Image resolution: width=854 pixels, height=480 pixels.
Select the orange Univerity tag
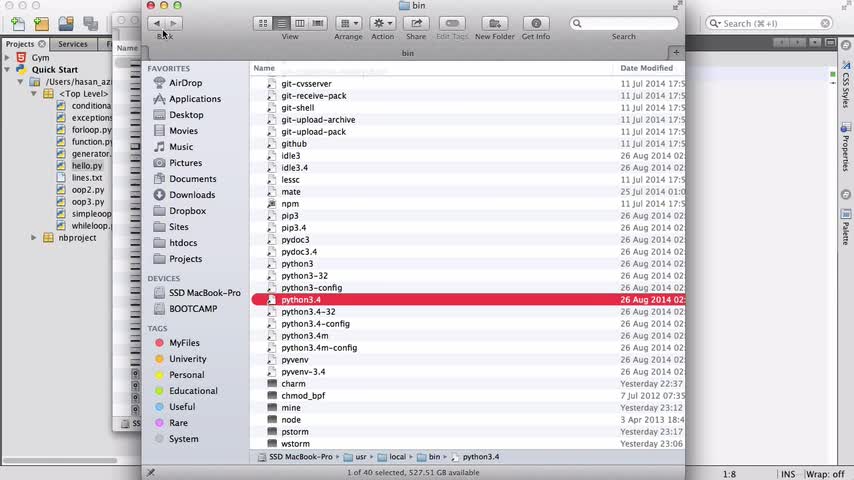click(187, 359)
